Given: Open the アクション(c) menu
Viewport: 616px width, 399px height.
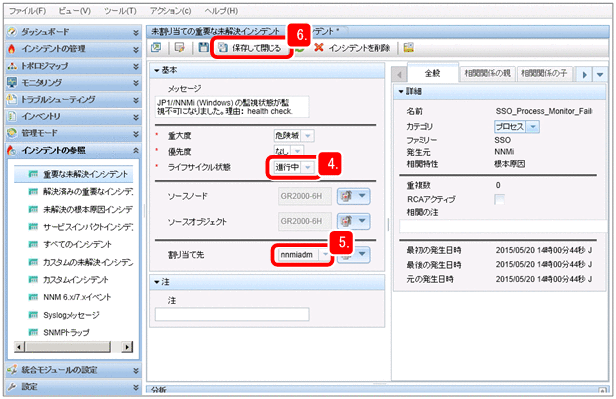Looking at the screenshot, I should (x=170, y=11).
